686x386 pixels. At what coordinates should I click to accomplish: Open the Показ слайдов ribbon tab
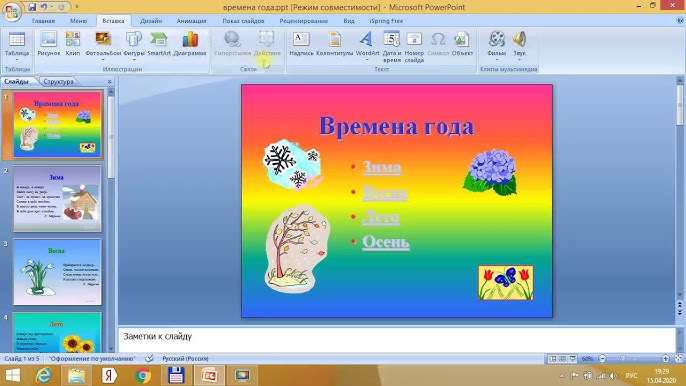coord(243,21)
